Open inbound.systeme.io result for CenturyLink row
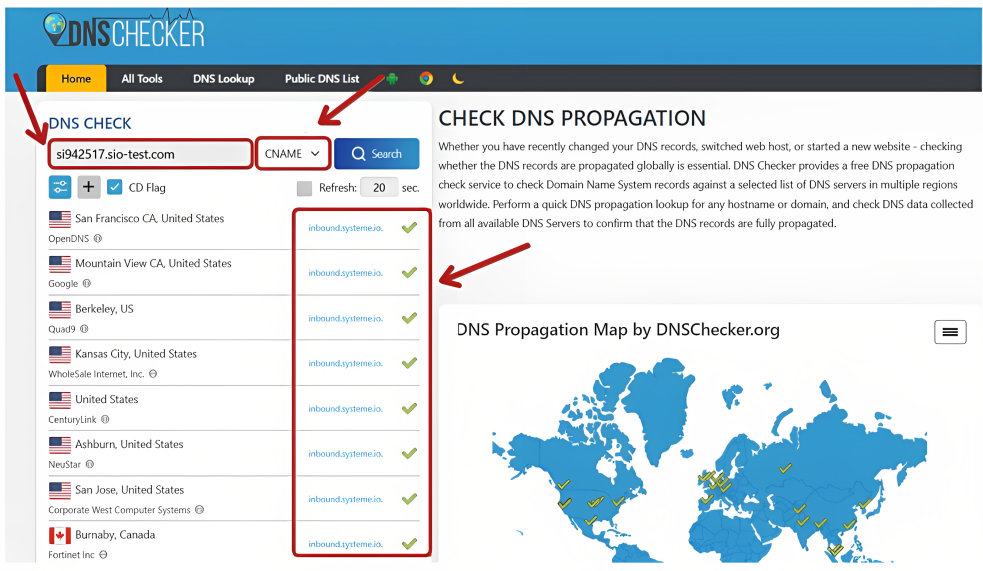Viewport: 983px width, 571px height. pyautogui.click(x=345, y=409)
